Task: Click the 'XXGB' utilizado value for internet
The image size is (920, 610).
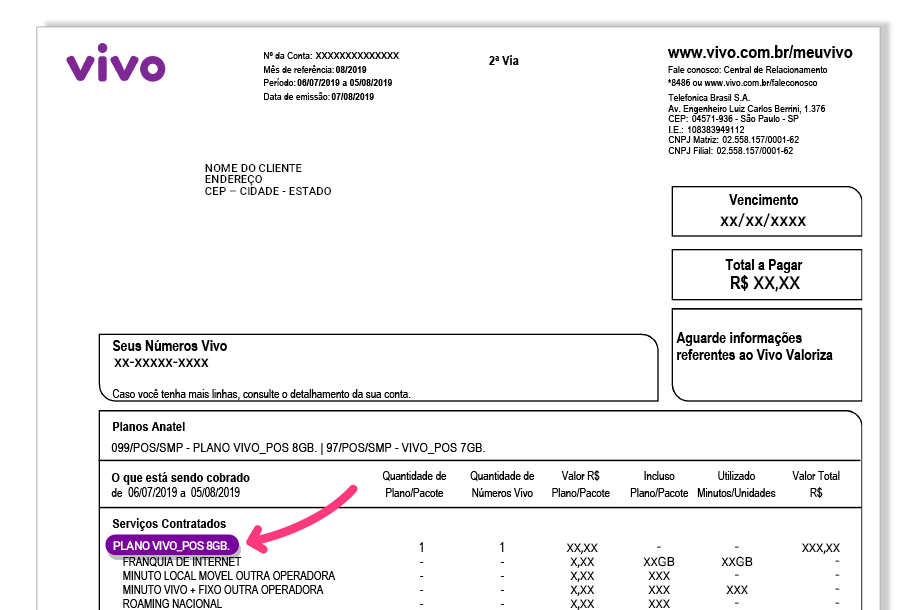Action: click(x=737, y=562)
